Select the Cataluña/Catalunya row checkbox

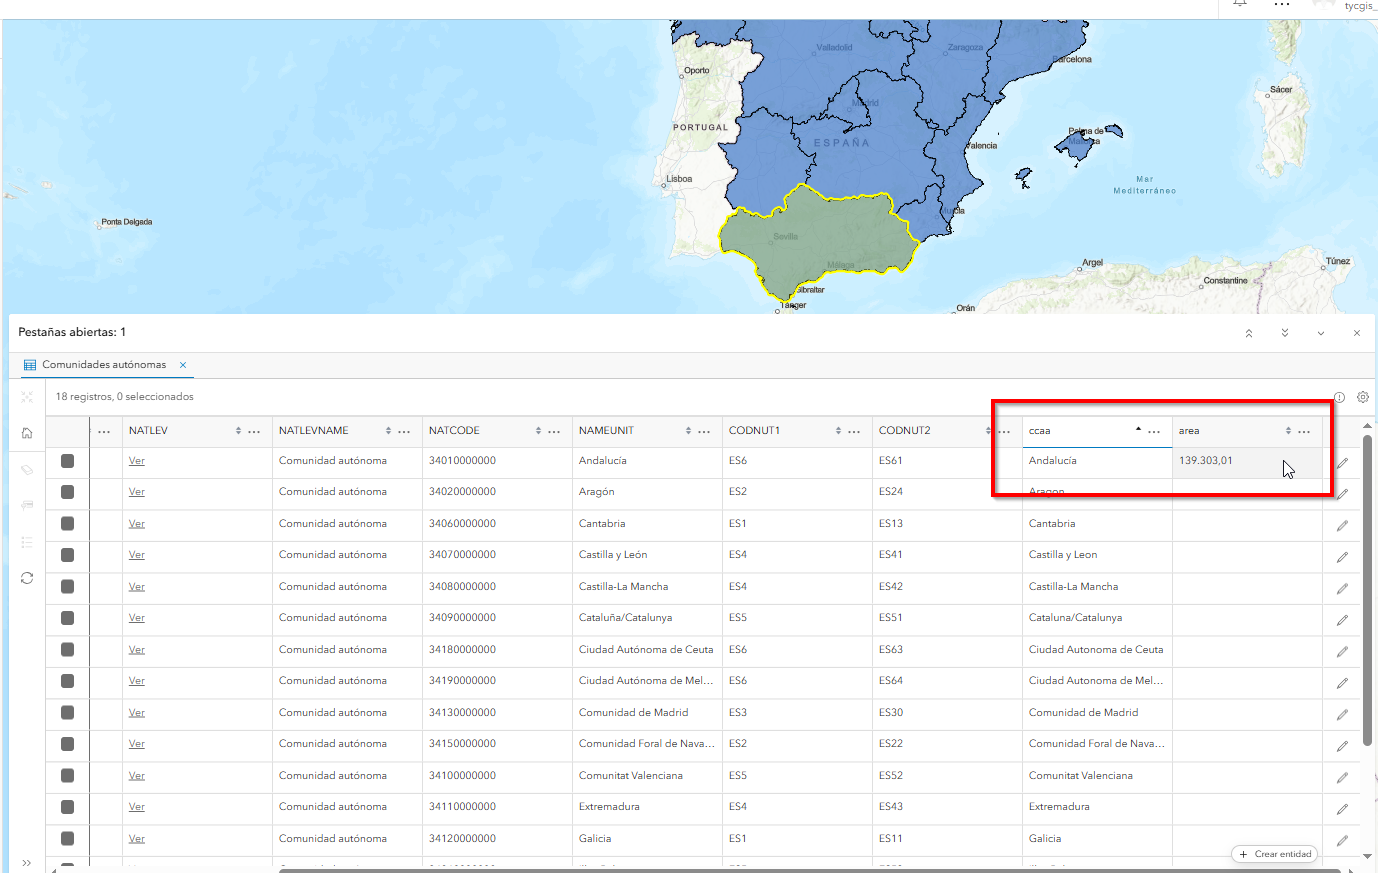point(68,618)
